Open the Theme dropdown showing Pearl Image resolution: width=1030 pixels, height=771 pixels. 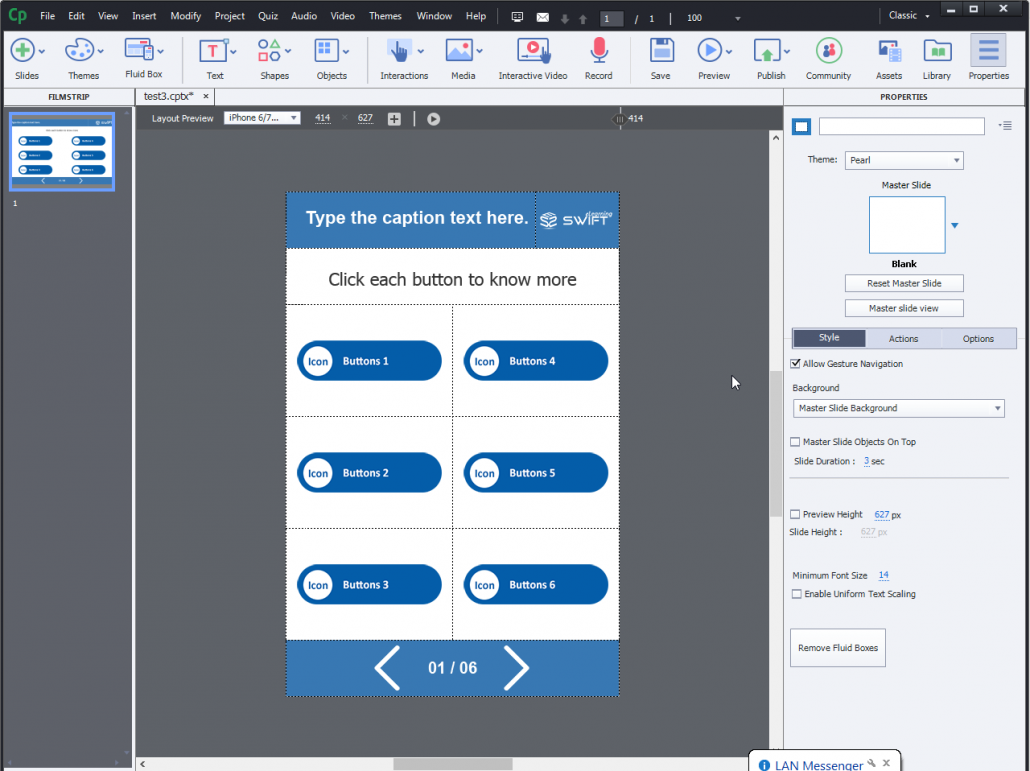click(x=904, y=160)
